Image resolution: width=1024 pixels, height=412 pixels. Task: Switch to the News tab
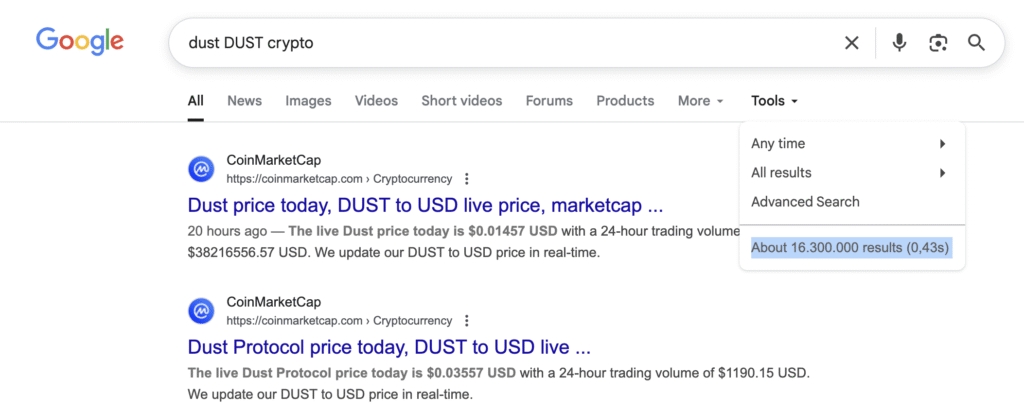point(244,101)
